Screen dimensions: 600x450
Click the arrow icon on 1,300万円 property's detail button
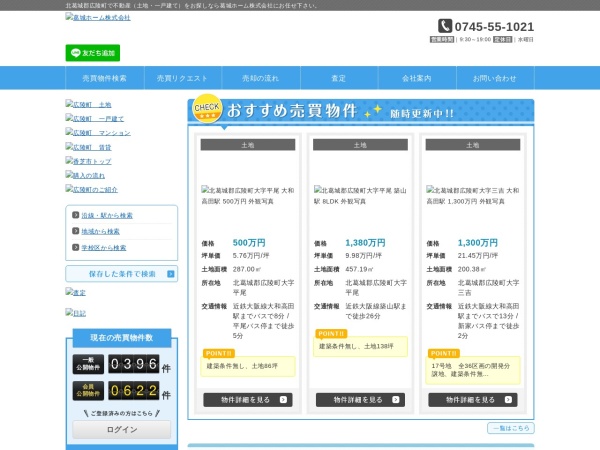(x=508, y=399)
